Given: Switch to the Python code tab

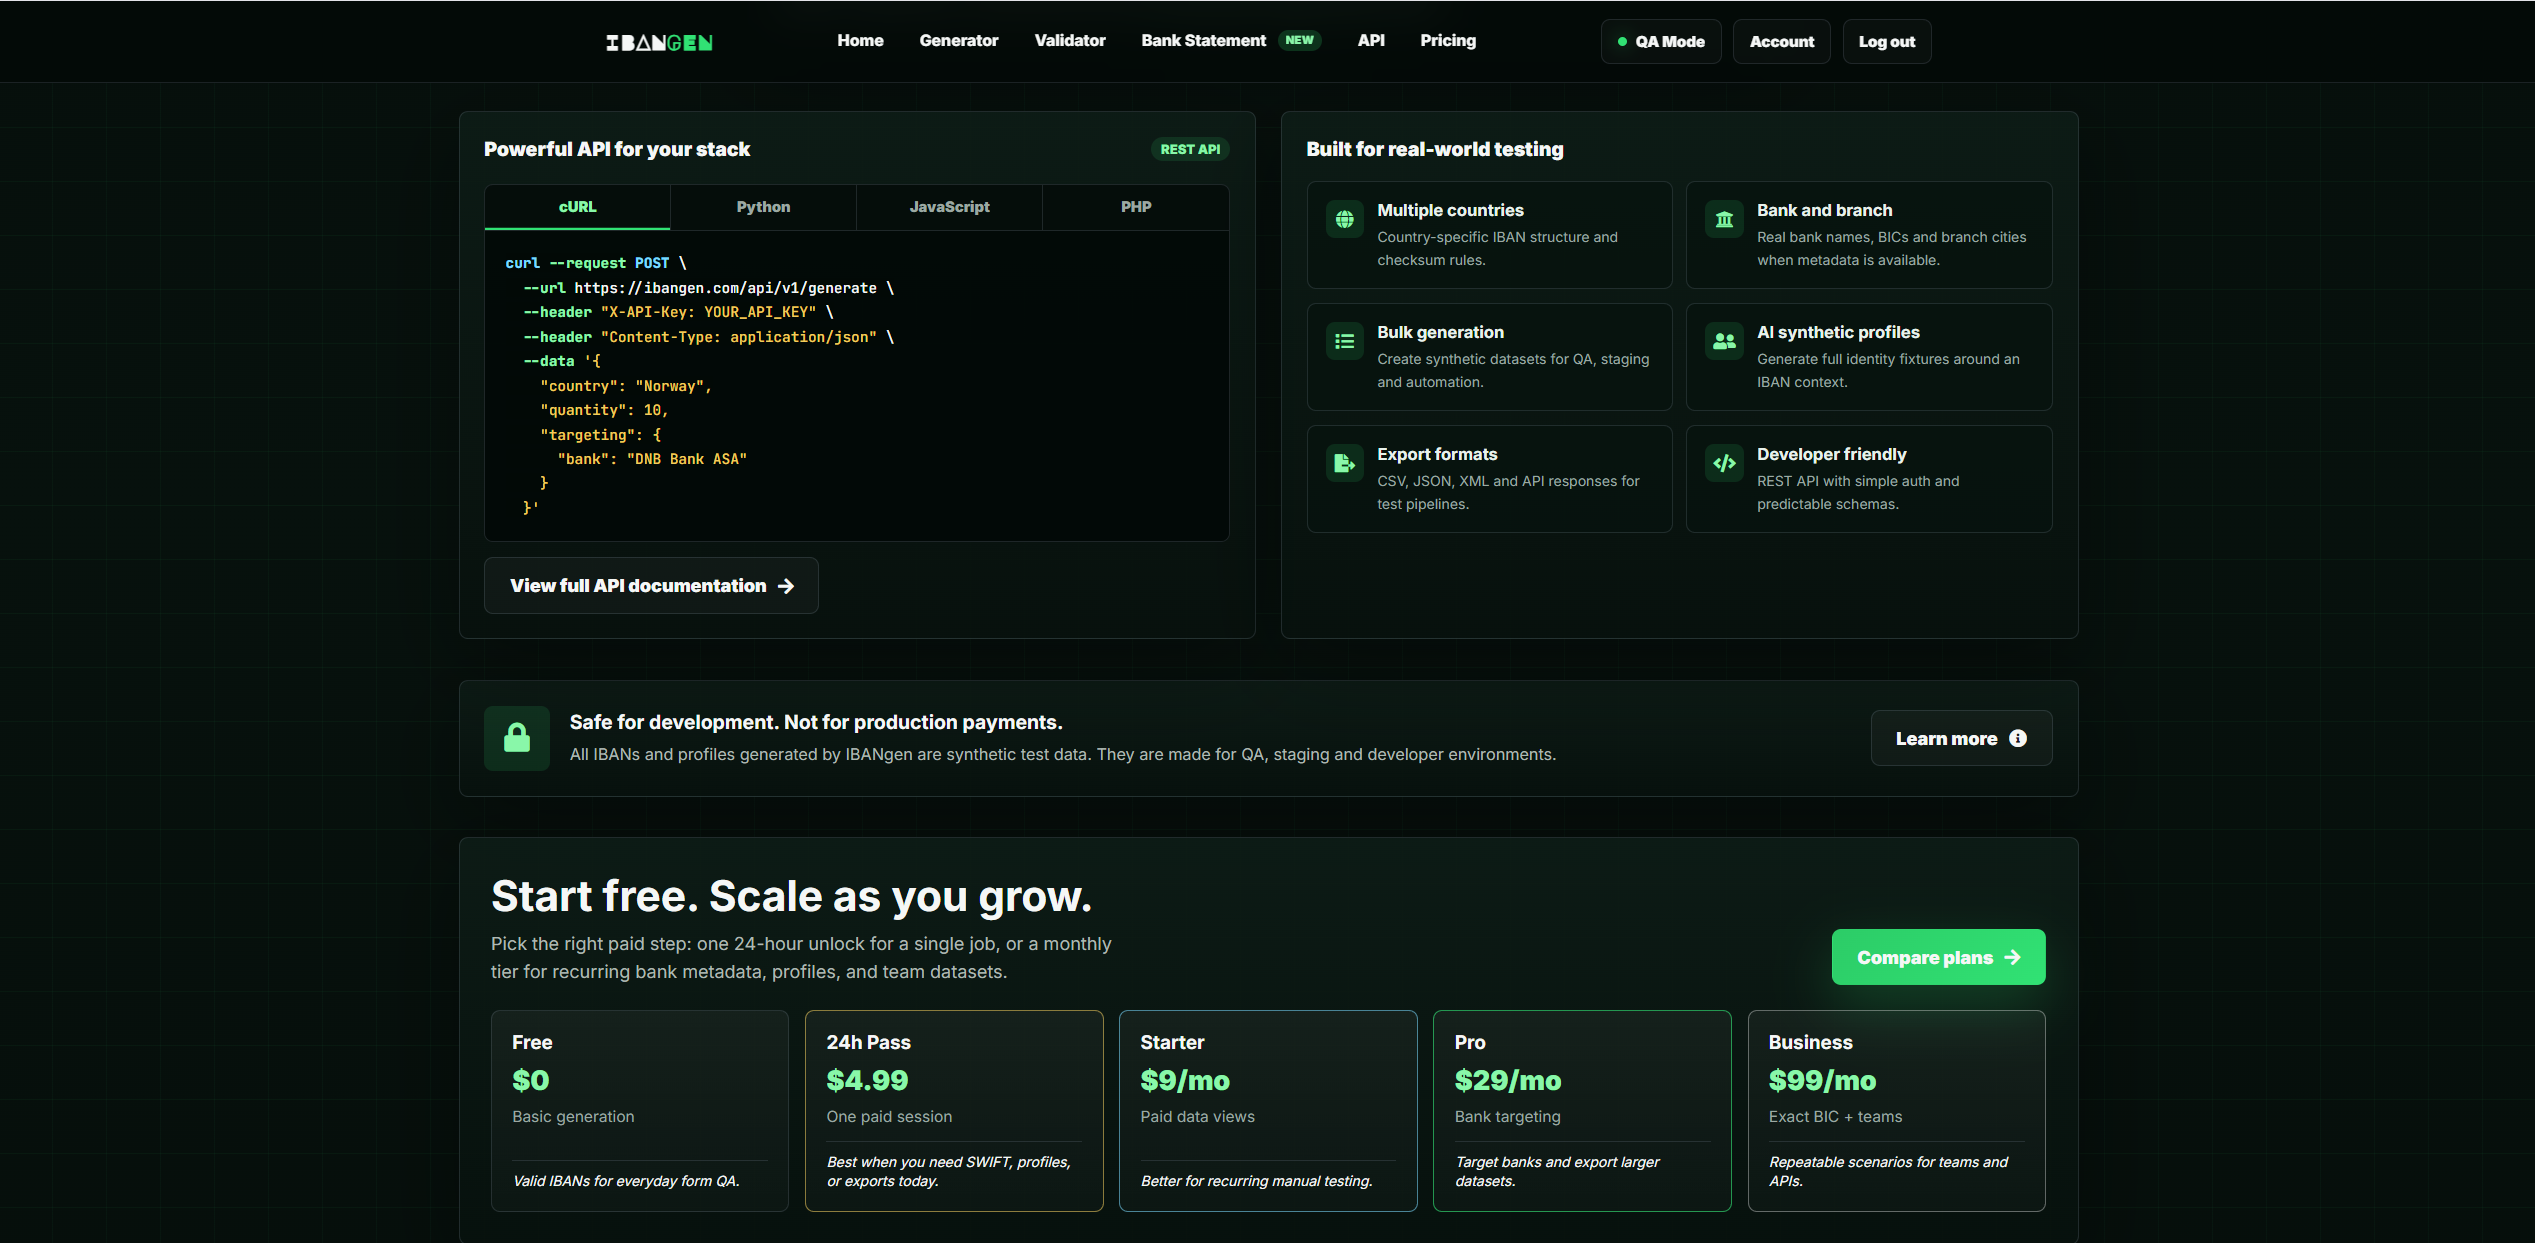Looking at the screenshot, I should click(x=763, y=207).
